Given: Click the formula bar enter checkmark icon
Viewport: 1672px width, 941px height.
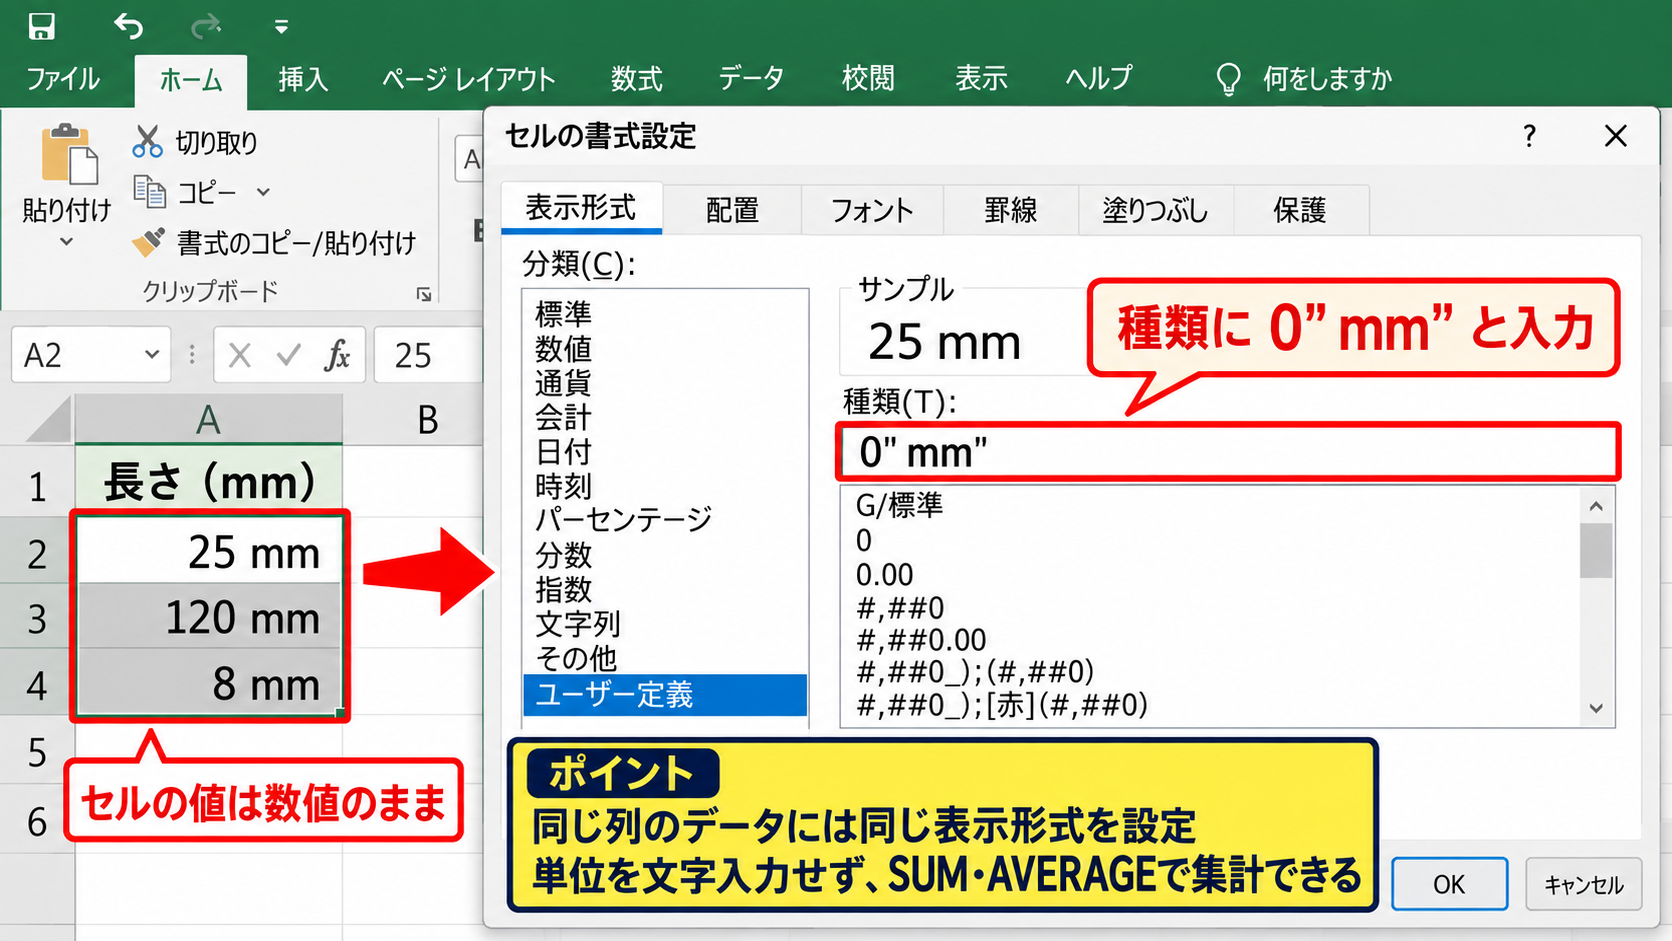Looking at the screenshot, I should point(289,355).
